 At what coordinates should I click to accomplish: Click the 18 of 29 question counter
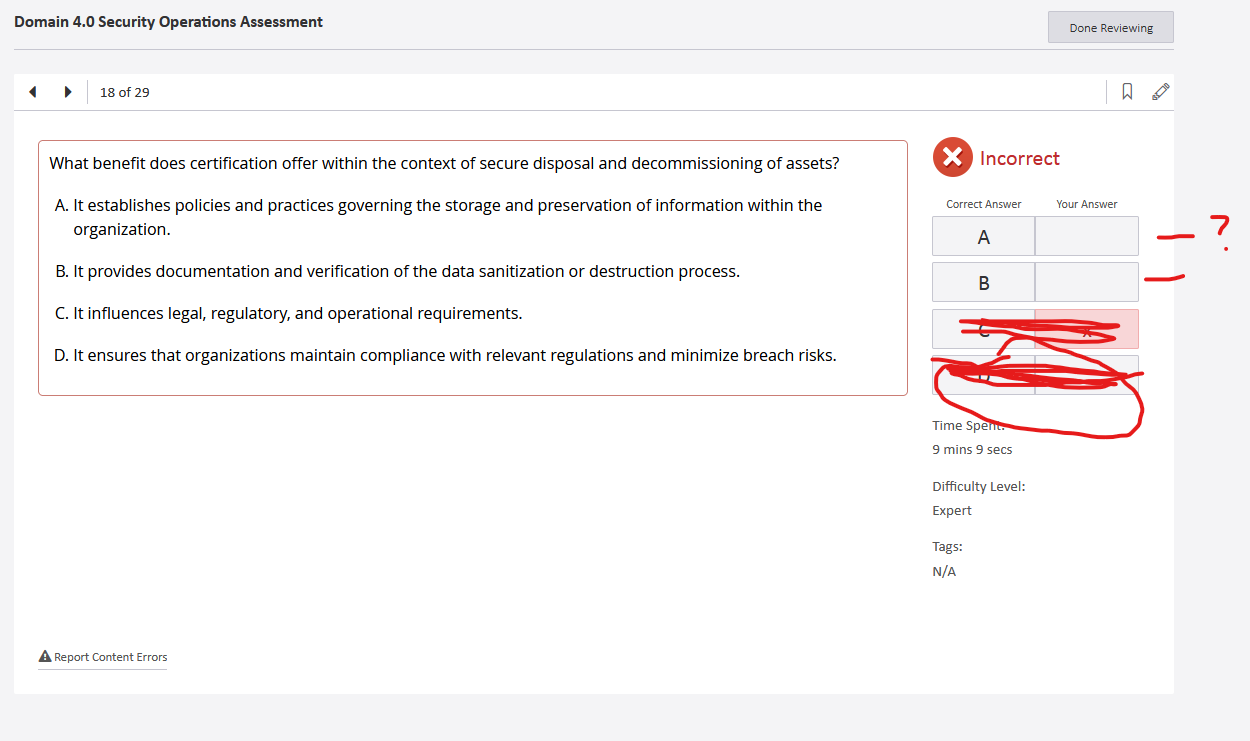point(124,92)
